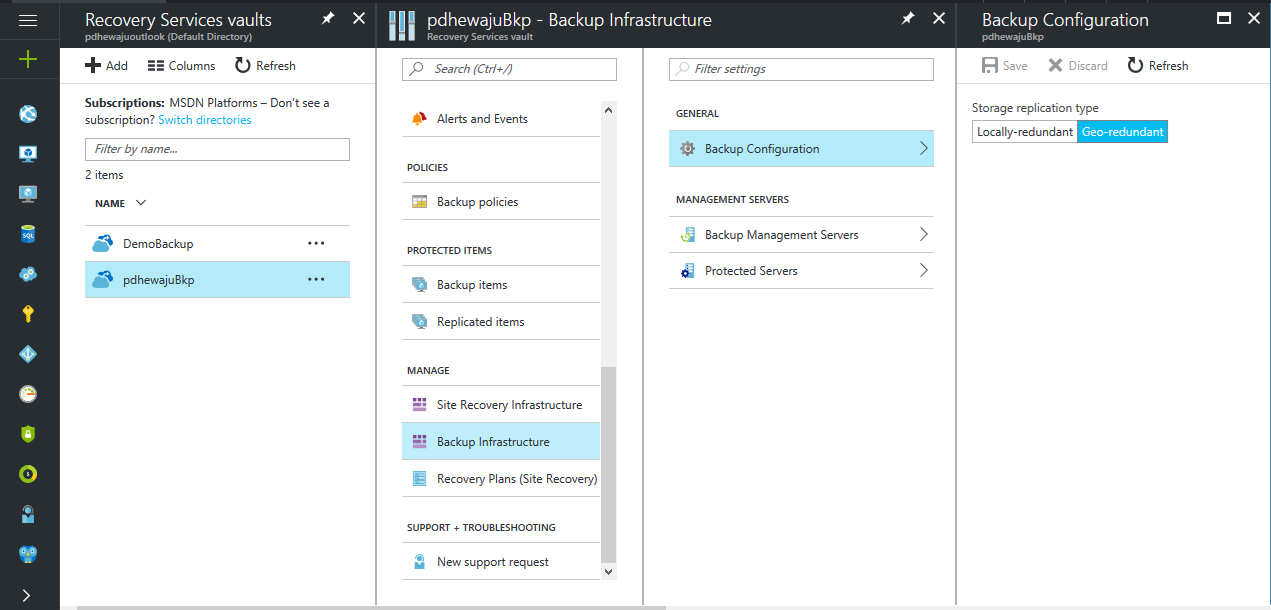Click Save in Backup Configuration toolbar
1271x610 pixels.
pyautogui.click(x=1005, y=65)
